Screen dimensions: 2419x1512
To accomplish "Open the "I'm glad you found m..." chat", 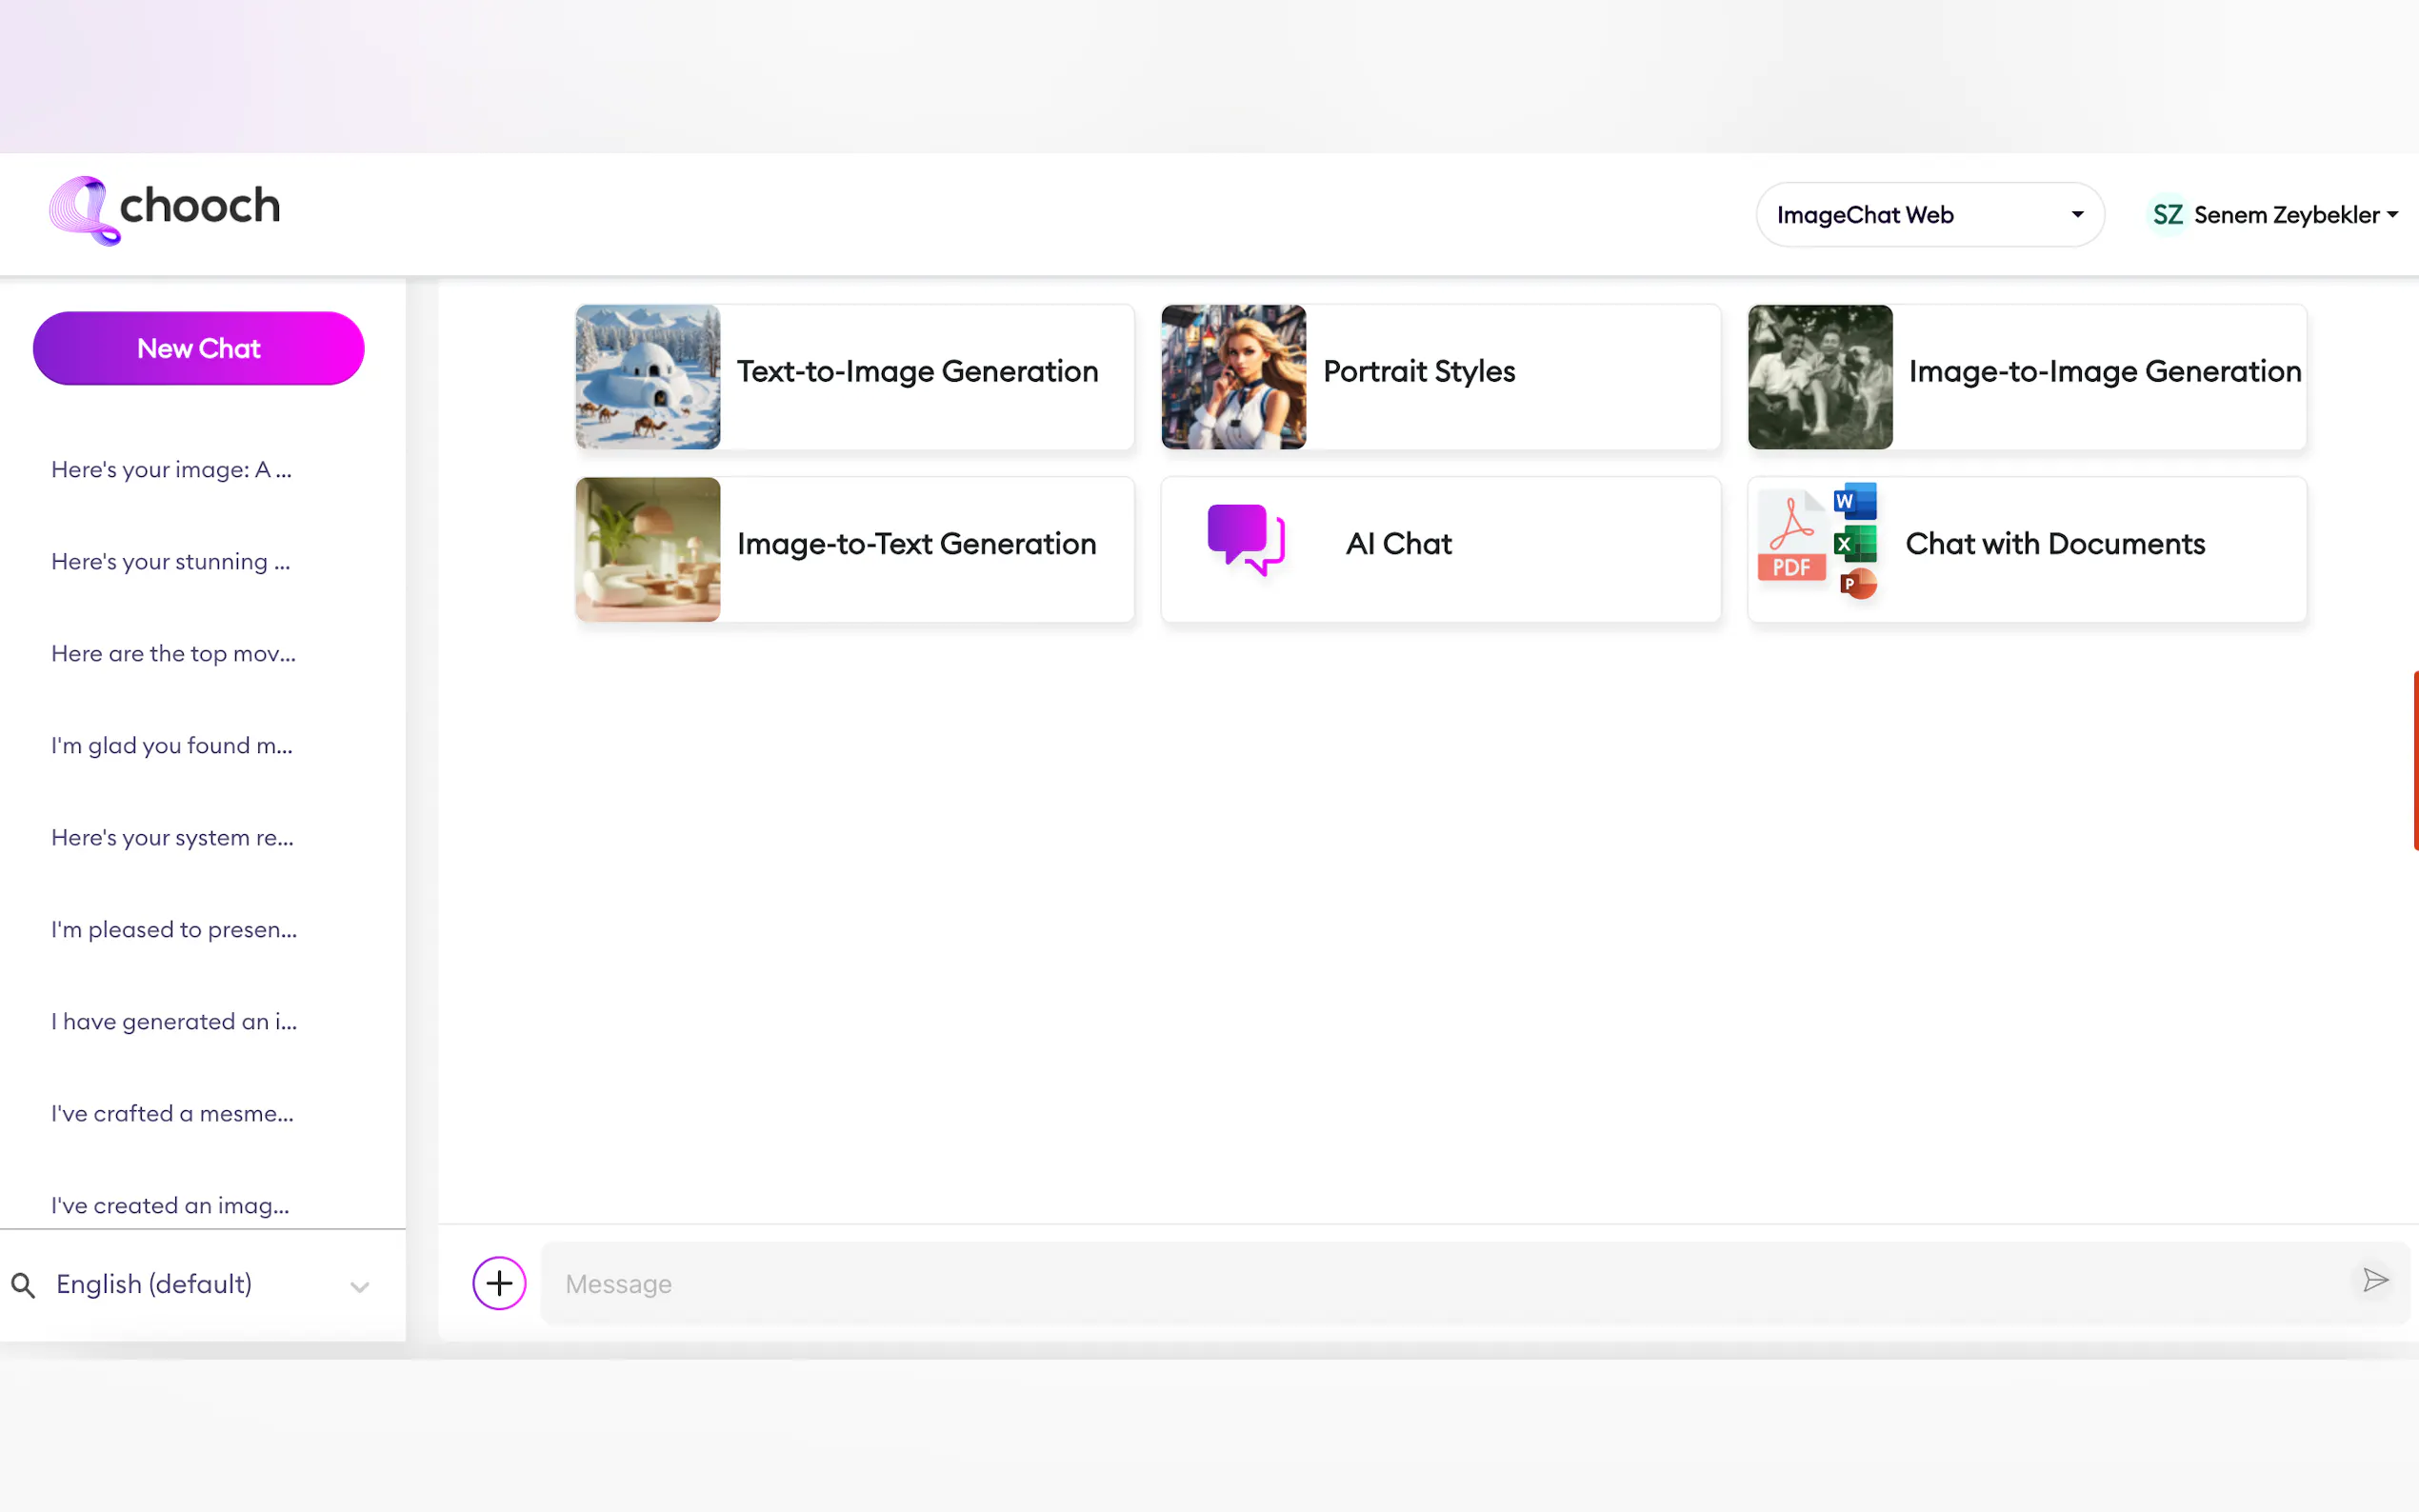I will pos(172,746).
